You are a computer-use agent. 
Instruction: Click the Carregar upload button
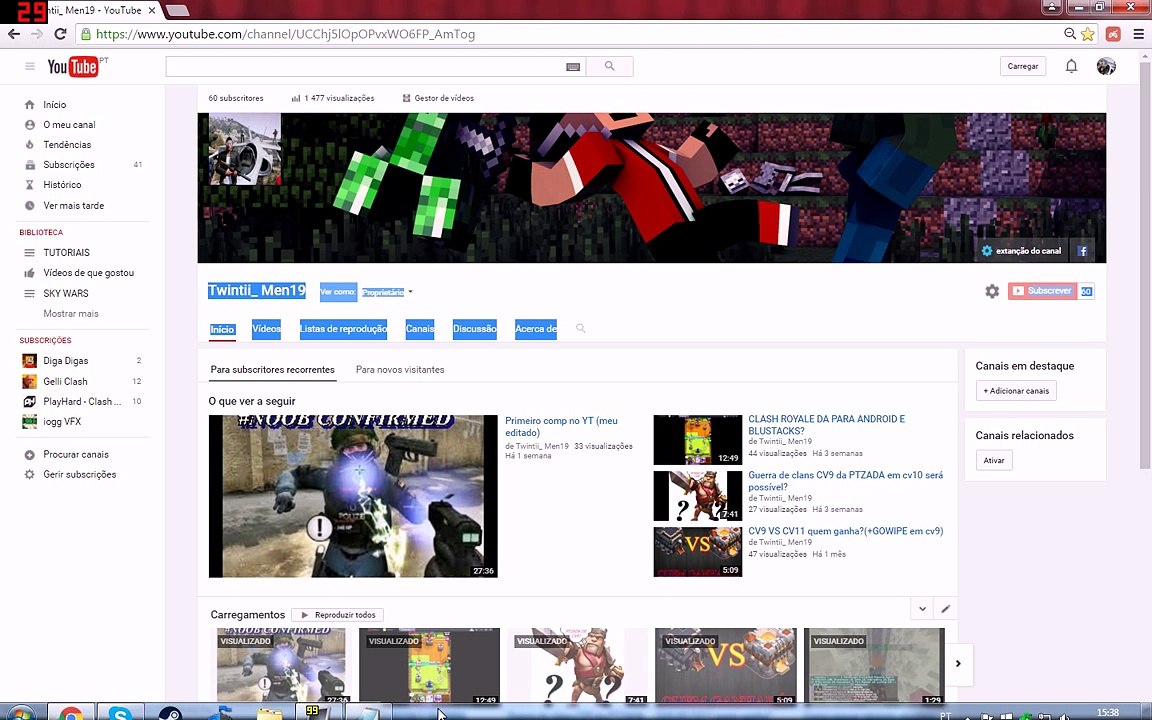coord(1023,66)
